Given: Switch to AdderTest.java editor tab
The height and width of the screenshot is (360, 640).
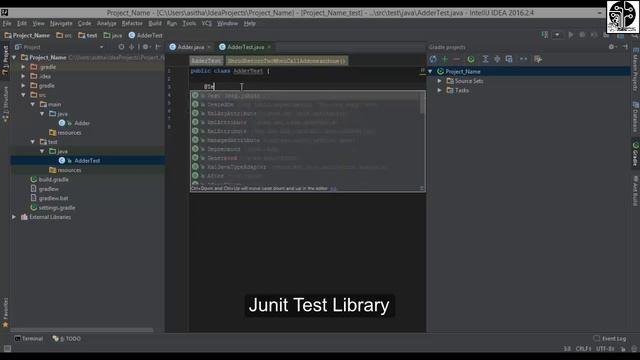Looking at the screenshot, I should pos(245,47).
